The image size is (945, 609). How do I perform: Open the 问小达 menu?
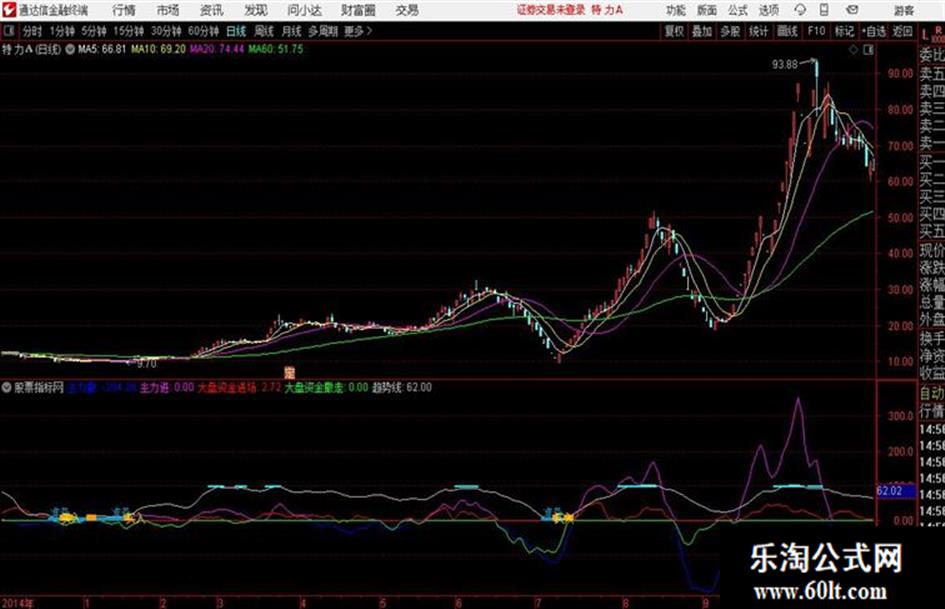point(304,10)
